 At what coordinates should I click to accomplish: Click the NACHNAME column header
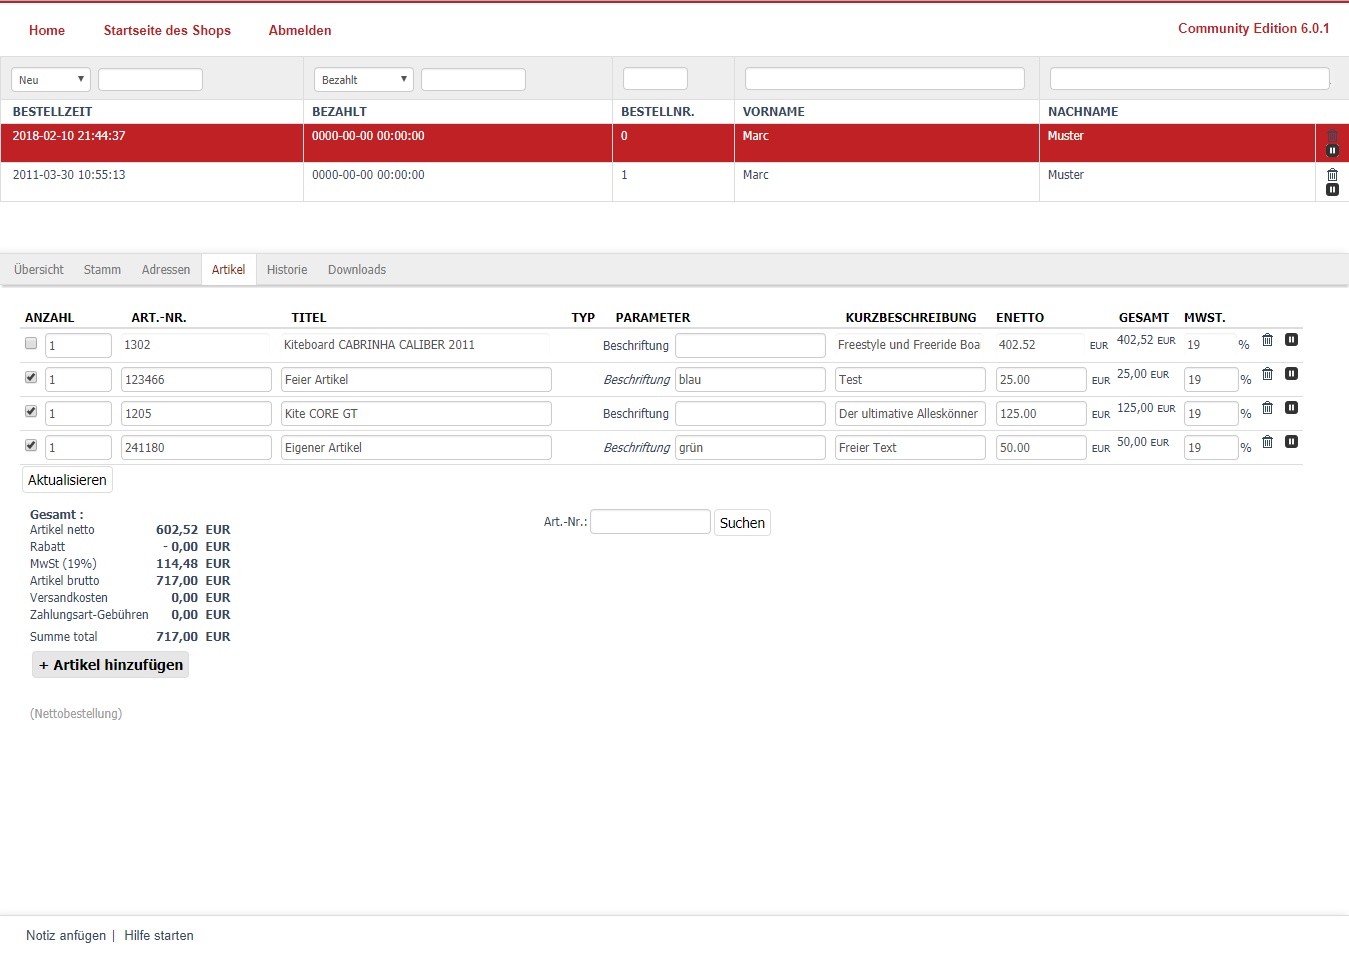point(1083,112)
